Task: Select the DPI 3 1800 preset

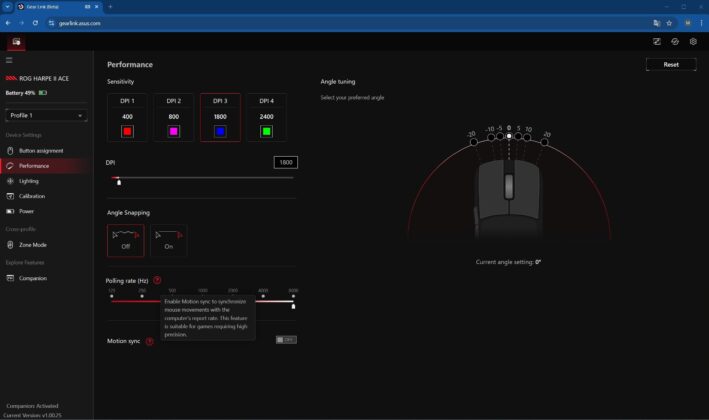Action: (220, 118)
